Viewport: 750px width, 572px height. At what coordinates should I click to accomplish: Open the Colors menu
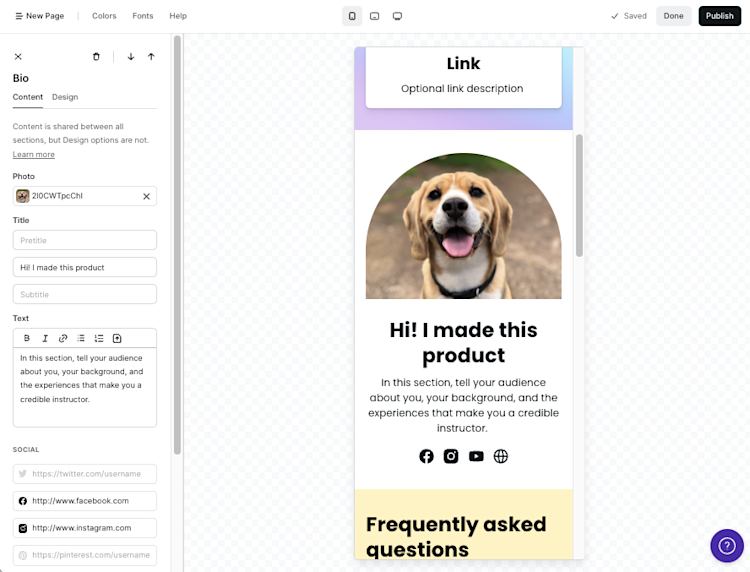(104, 16)
